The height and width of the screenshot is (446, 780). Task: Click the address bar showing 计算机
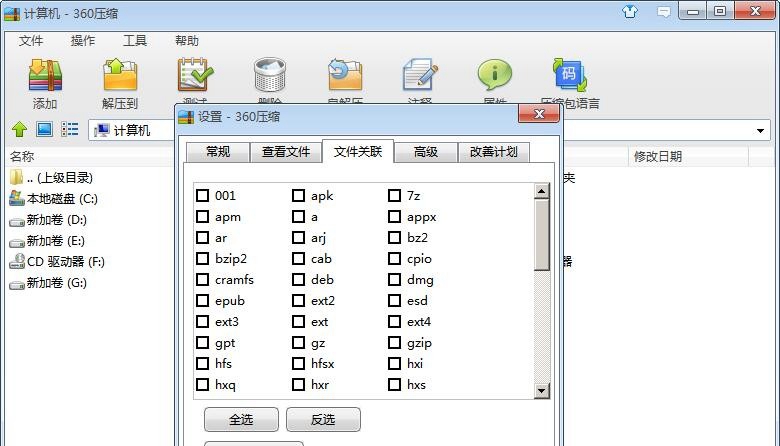coord(132,130)
